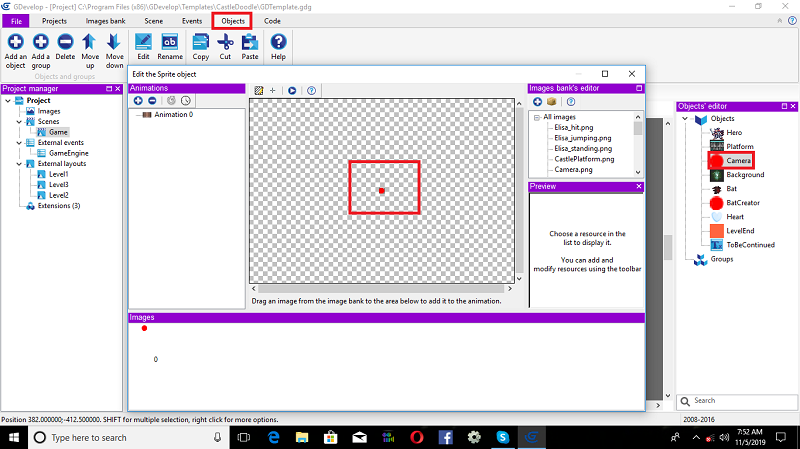The width and height of the screenshot is (800, 449).
Task: Collapse the External layouts node
Action: pyautogui.click(x=19, y=164)
